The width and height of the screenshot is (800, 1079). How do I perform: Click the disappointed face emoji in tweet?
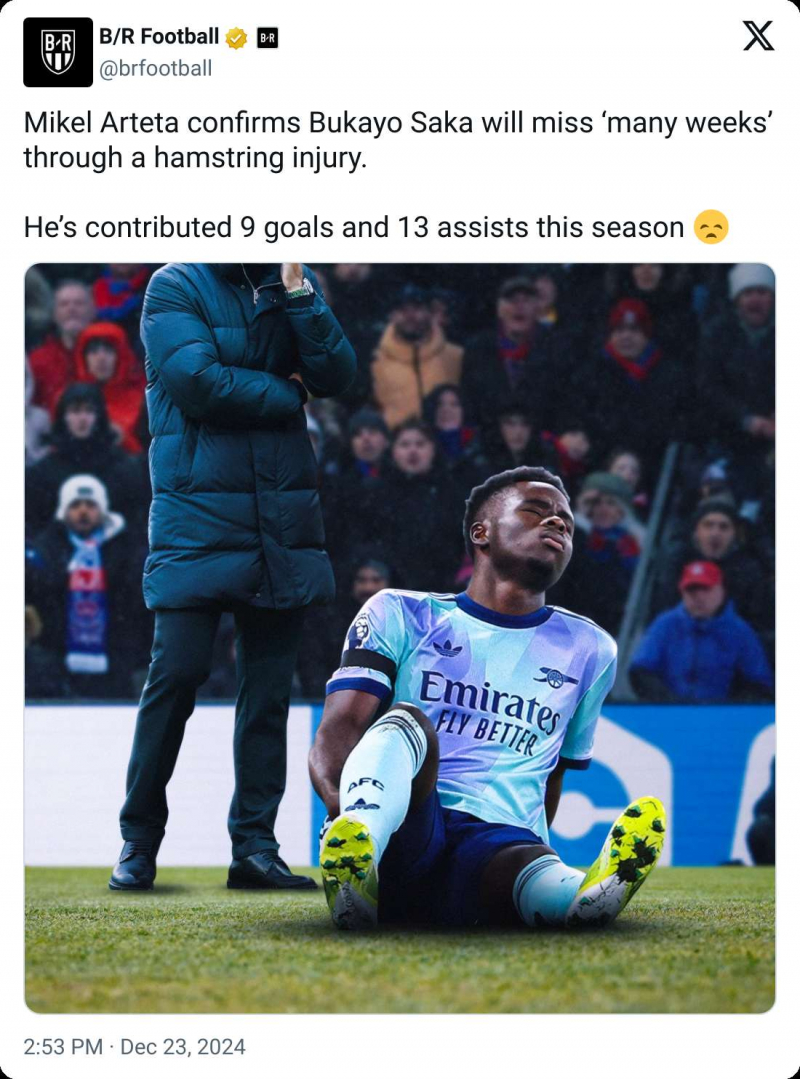tap(711, 228)
